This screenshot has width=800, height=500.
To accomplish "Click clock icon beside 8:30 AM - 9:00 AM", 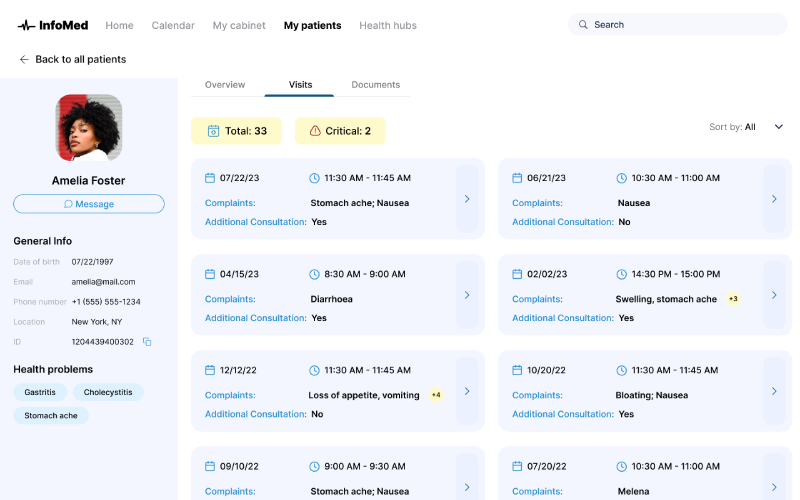I will pyautogui.click(x=314, y=274).
